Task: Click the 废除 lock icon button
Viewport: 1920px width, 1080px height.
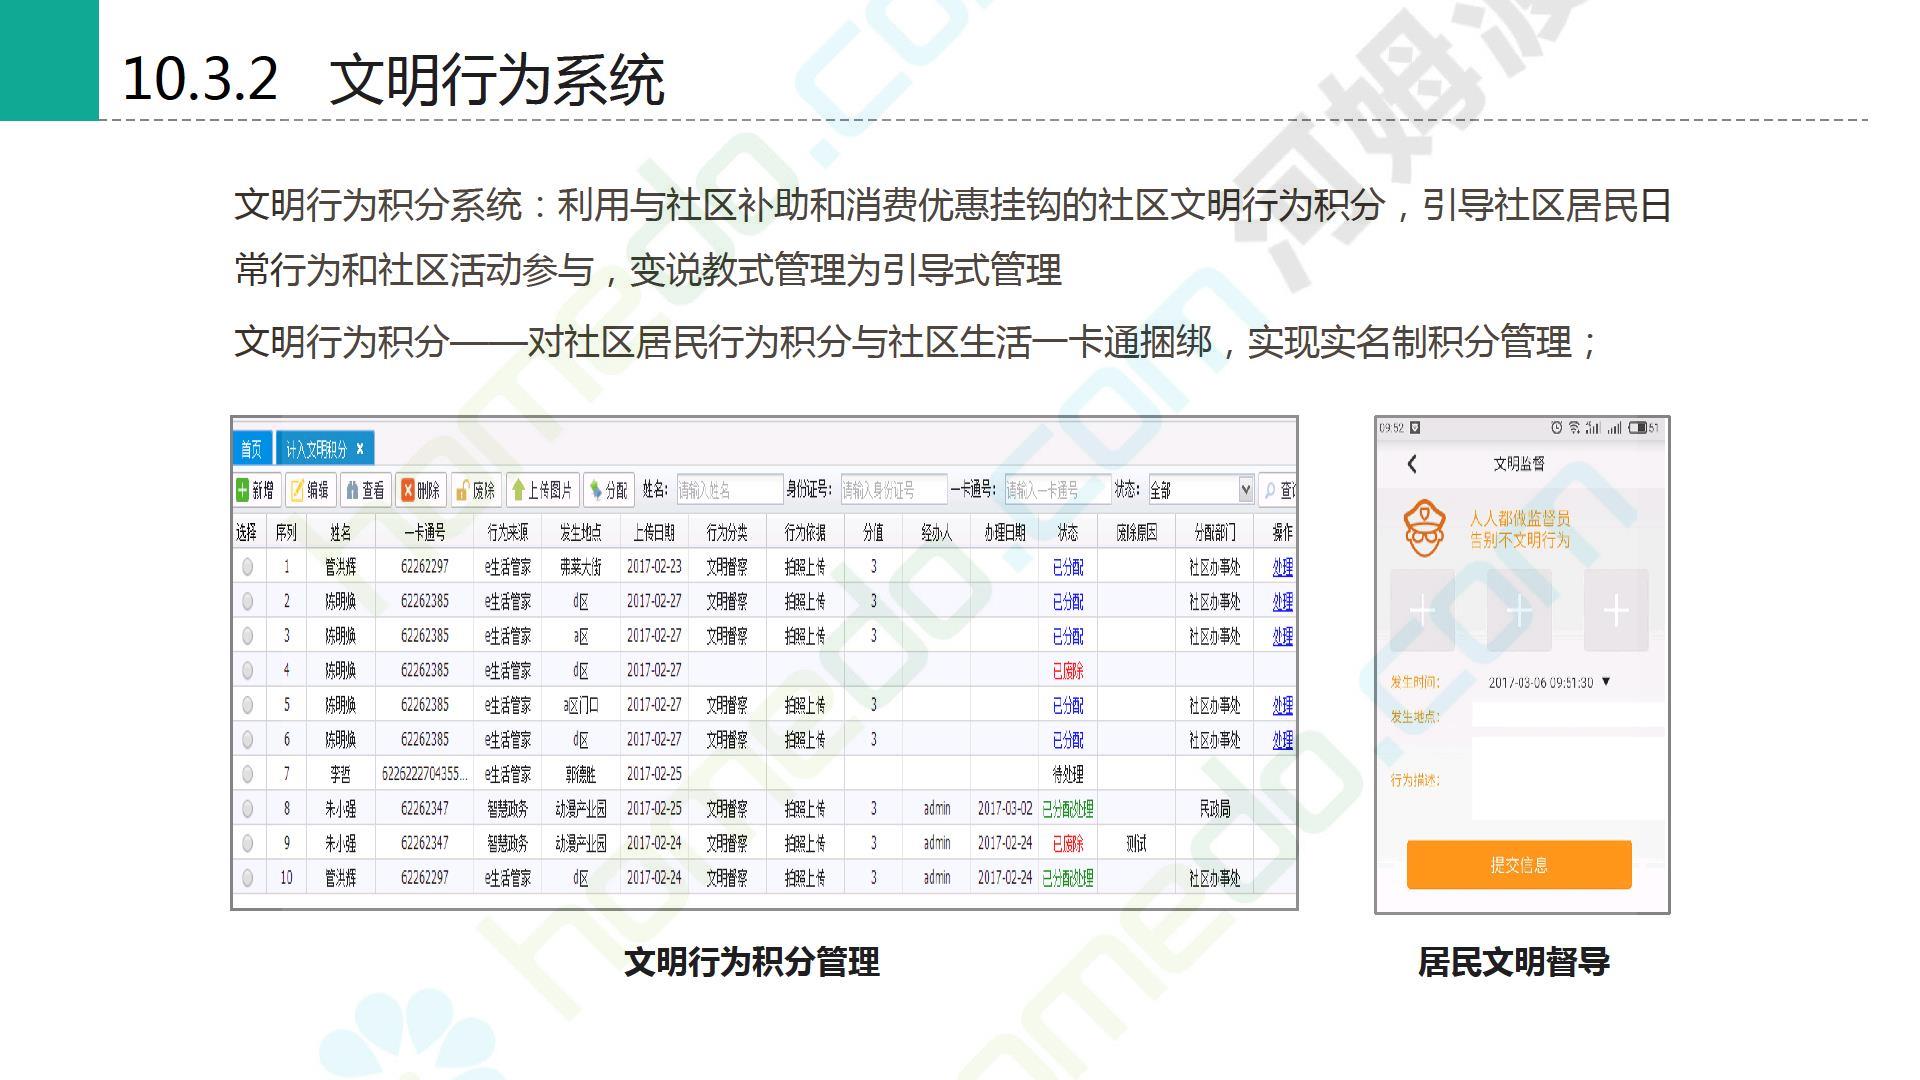Action: tap(463, 490)
